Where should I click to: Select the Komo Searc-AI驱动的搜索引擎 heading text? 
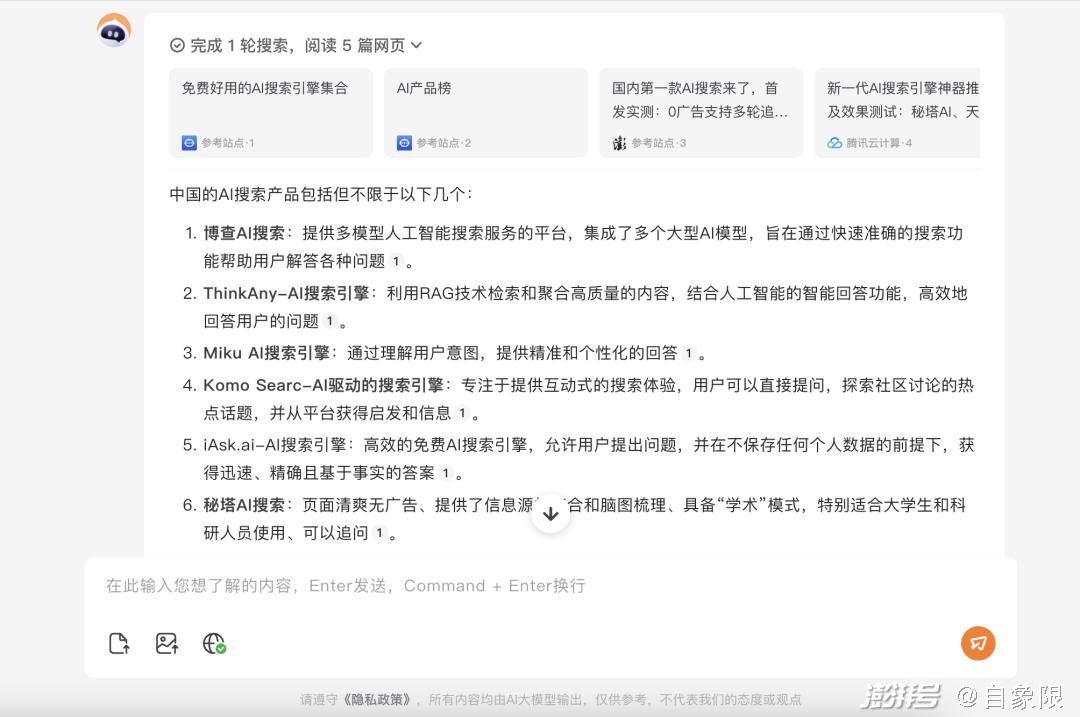pyautogui.click(x=323, y=385)
